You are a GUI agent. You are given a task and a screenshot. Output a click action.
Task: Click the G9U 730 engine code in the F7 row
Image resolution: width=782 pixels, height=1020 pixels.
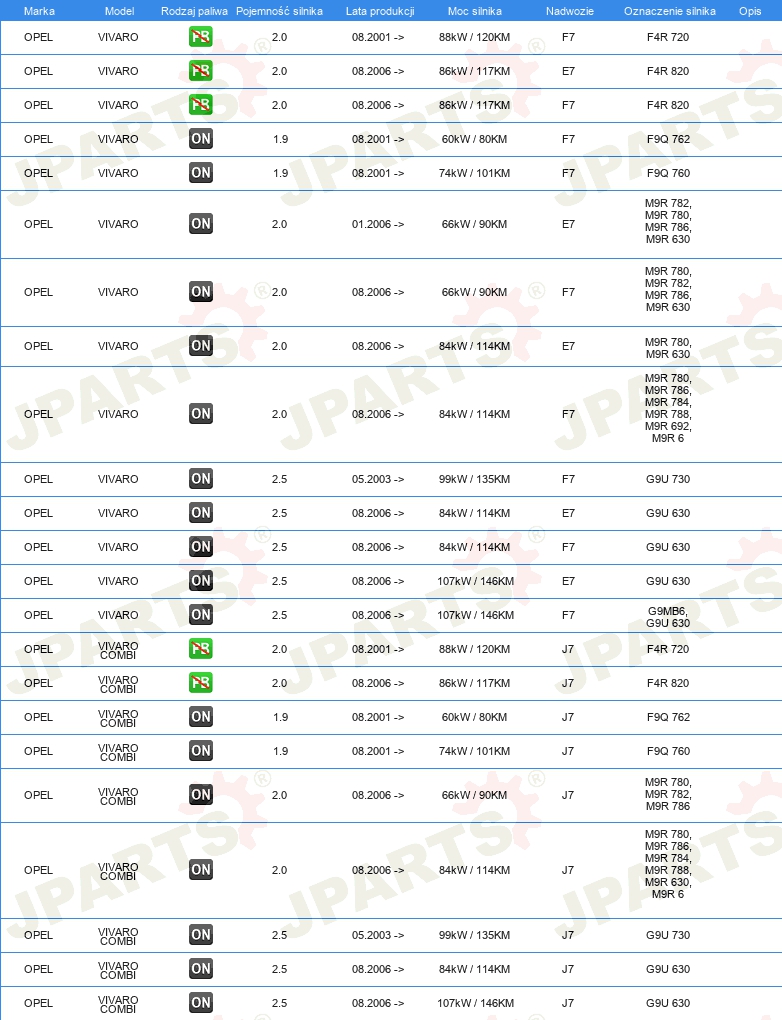[668, 479]
